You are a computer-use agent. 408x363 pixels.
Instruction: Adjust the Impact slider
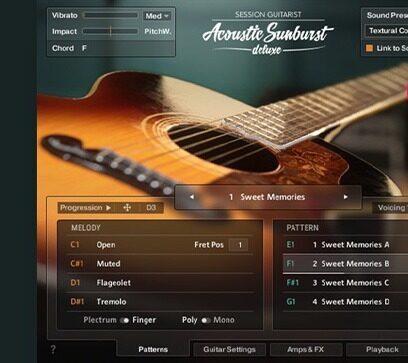click(110, 31)
